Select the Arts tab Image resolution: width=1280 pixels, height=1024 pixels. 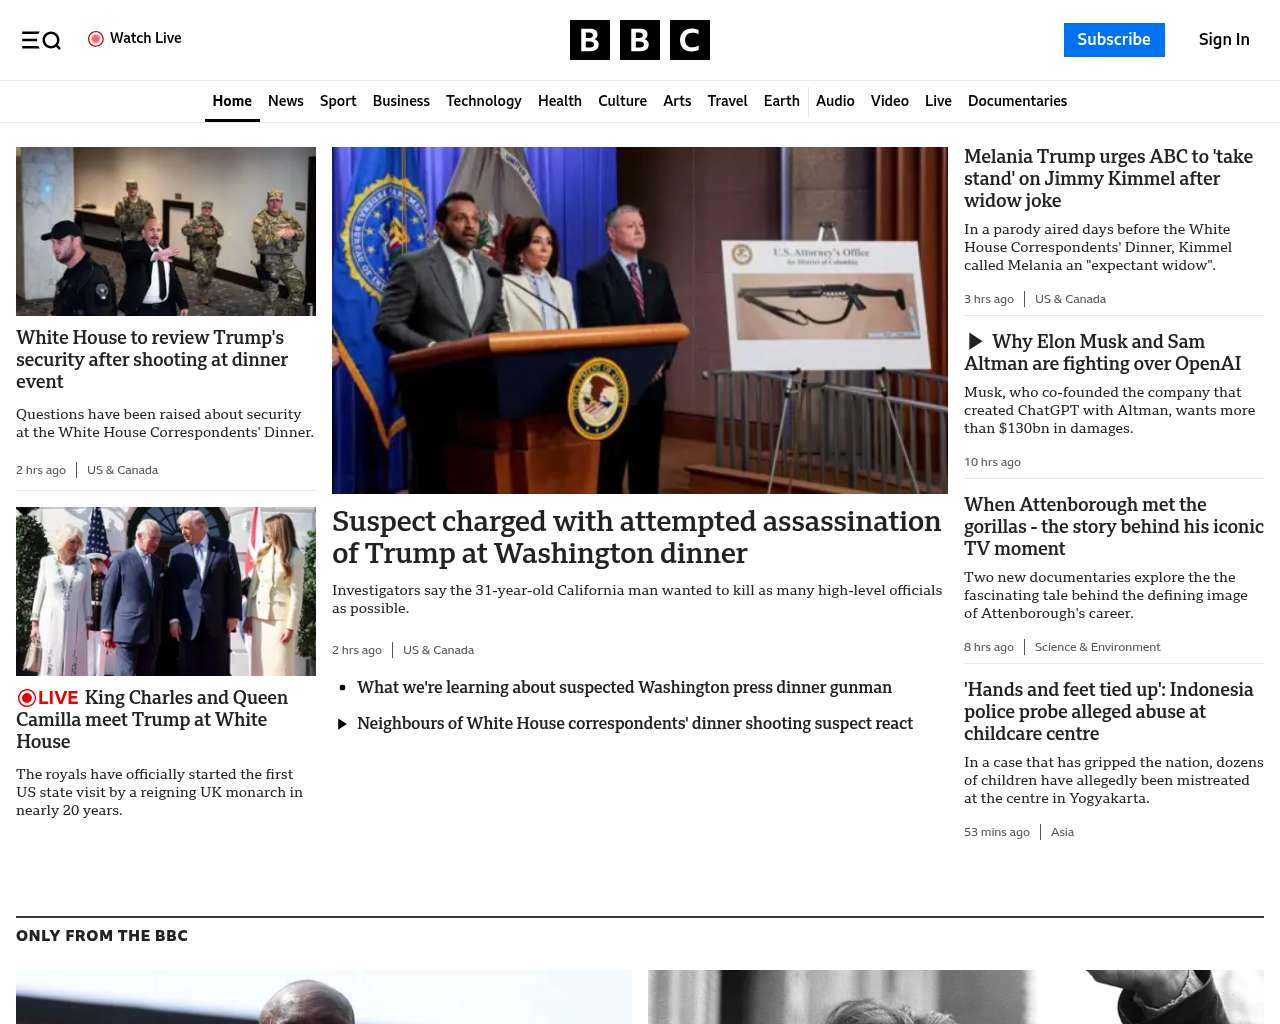(677, 101)
